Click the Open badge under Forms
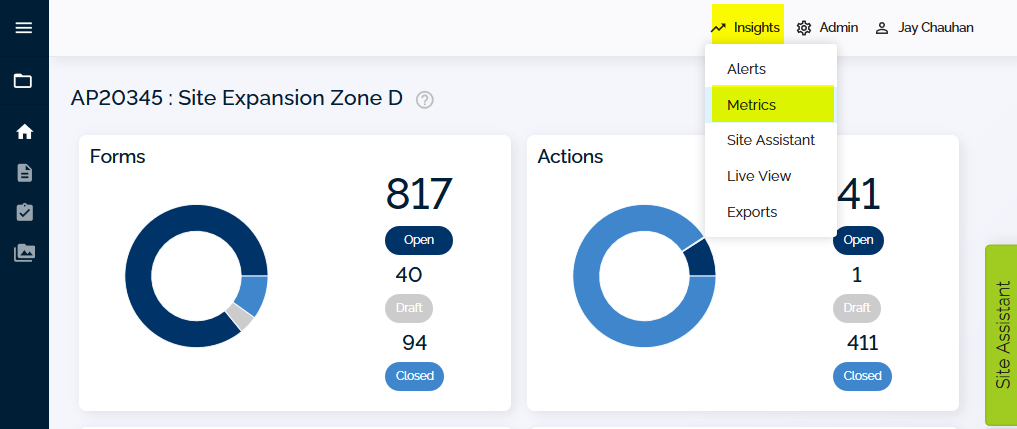Screen dimensions: 1017x429 [x=419, y=240]
